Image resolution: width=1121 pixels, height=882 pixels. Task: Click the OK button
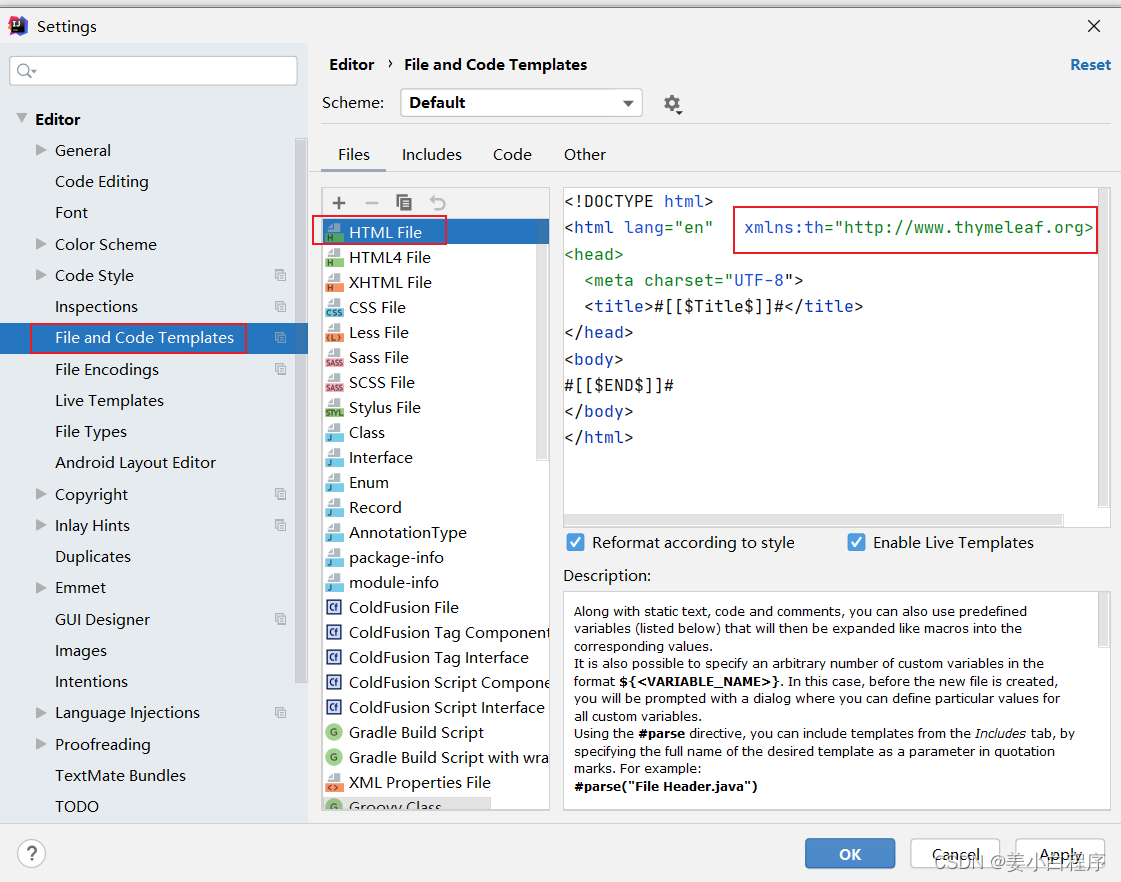tap(850, 854)
